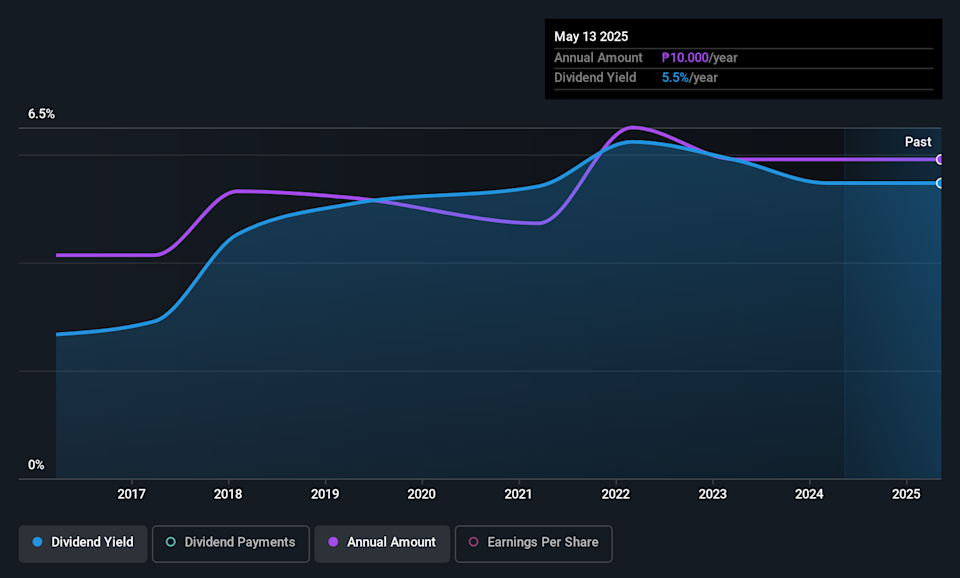This screenshot has width=960, height=578.
Task: Enable the Dividend Payments series label
Action: pyautogui.click(x=240, y=542)
